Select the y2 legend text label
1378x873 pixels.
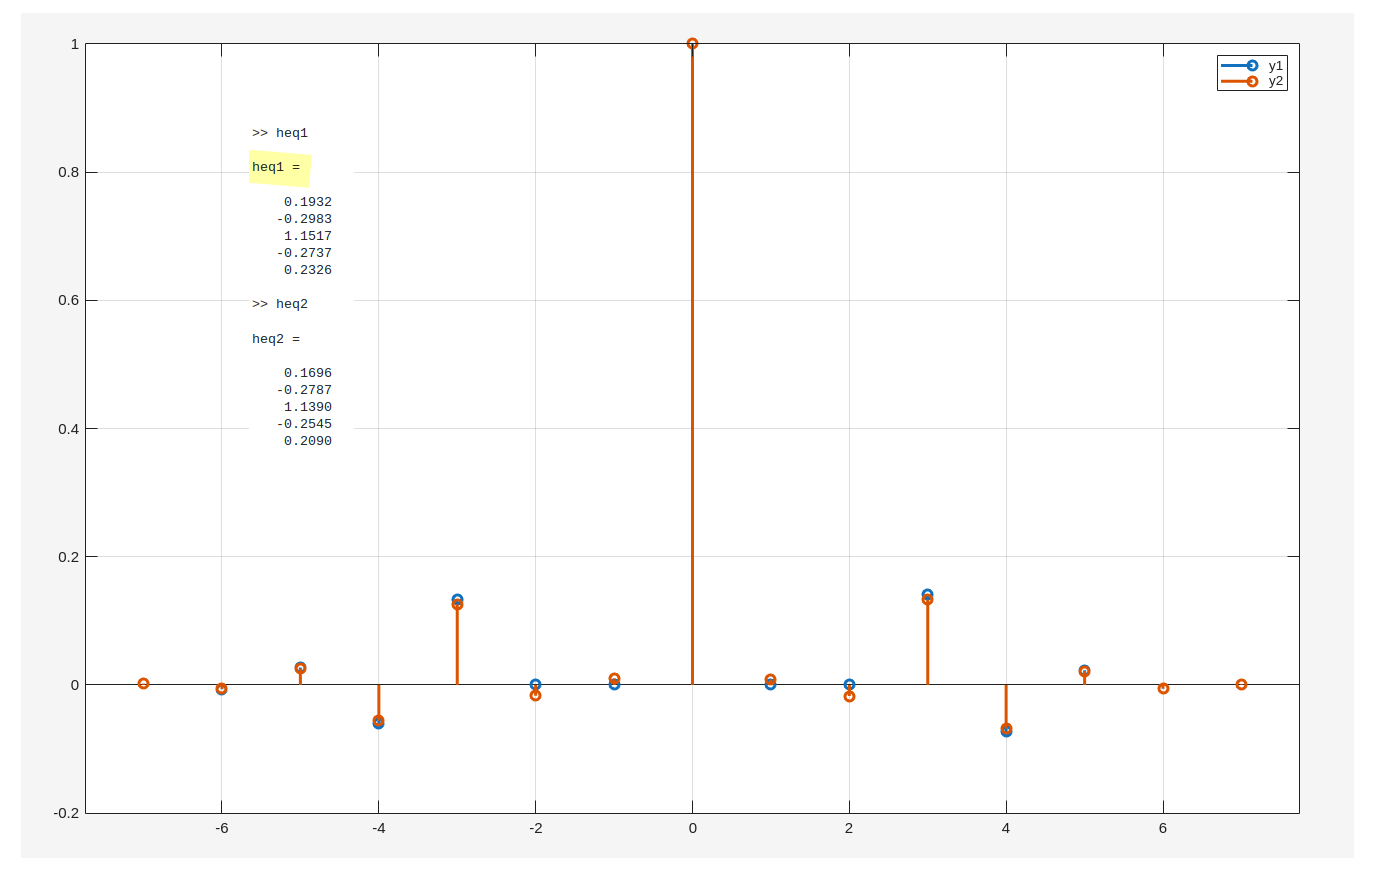(1275, 81)
